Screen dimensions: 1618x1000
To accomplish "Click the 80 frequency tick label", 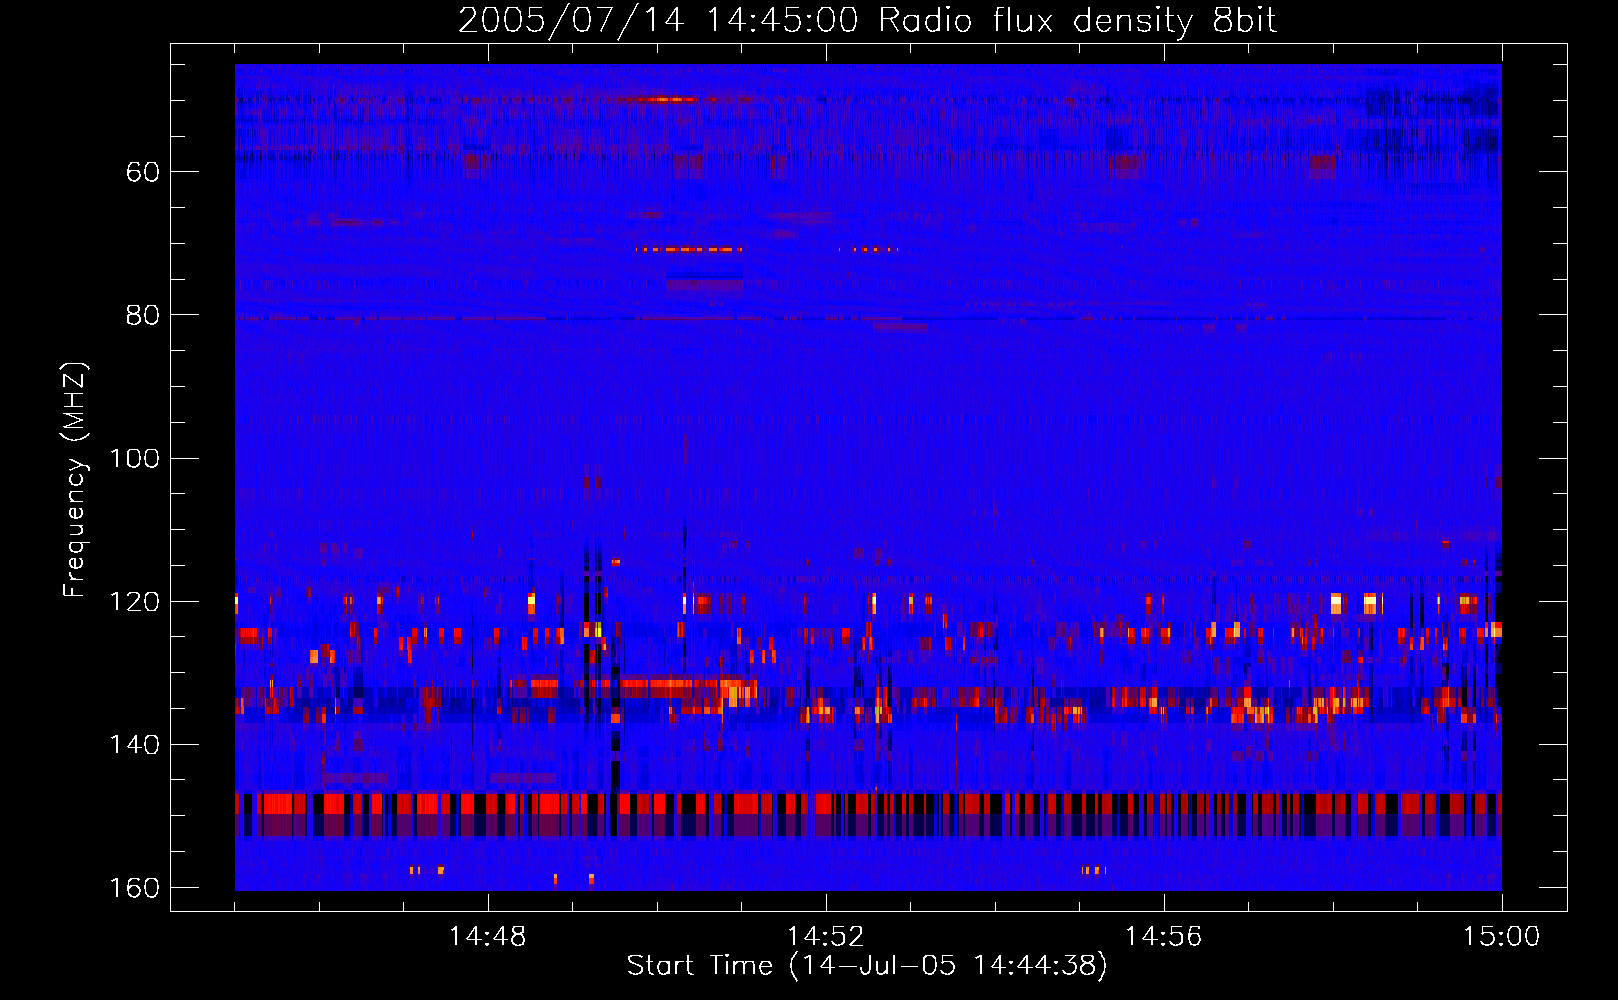I will [x=143, y=315].
